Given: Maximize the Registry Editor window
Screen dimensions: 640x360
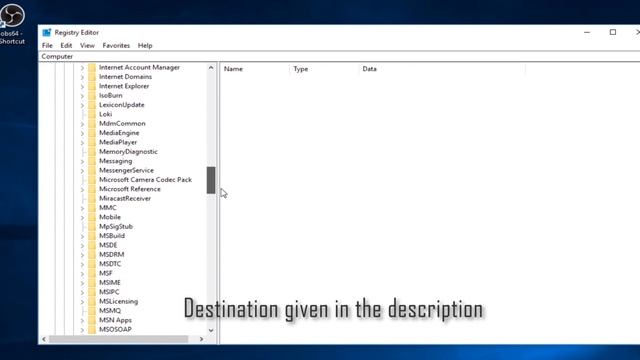Looking at the screenshot, I should coord(613,32).
